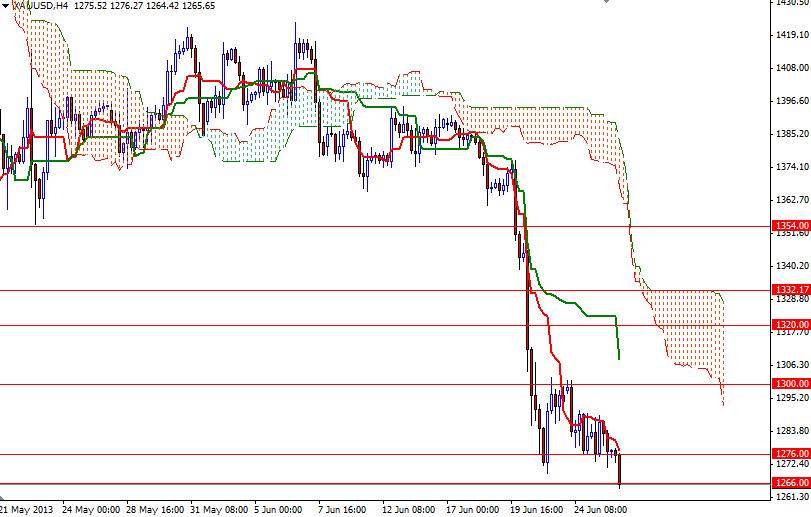Select the 1332.17 red price level label
Screen dimensions: 811x517
(791, 290)
